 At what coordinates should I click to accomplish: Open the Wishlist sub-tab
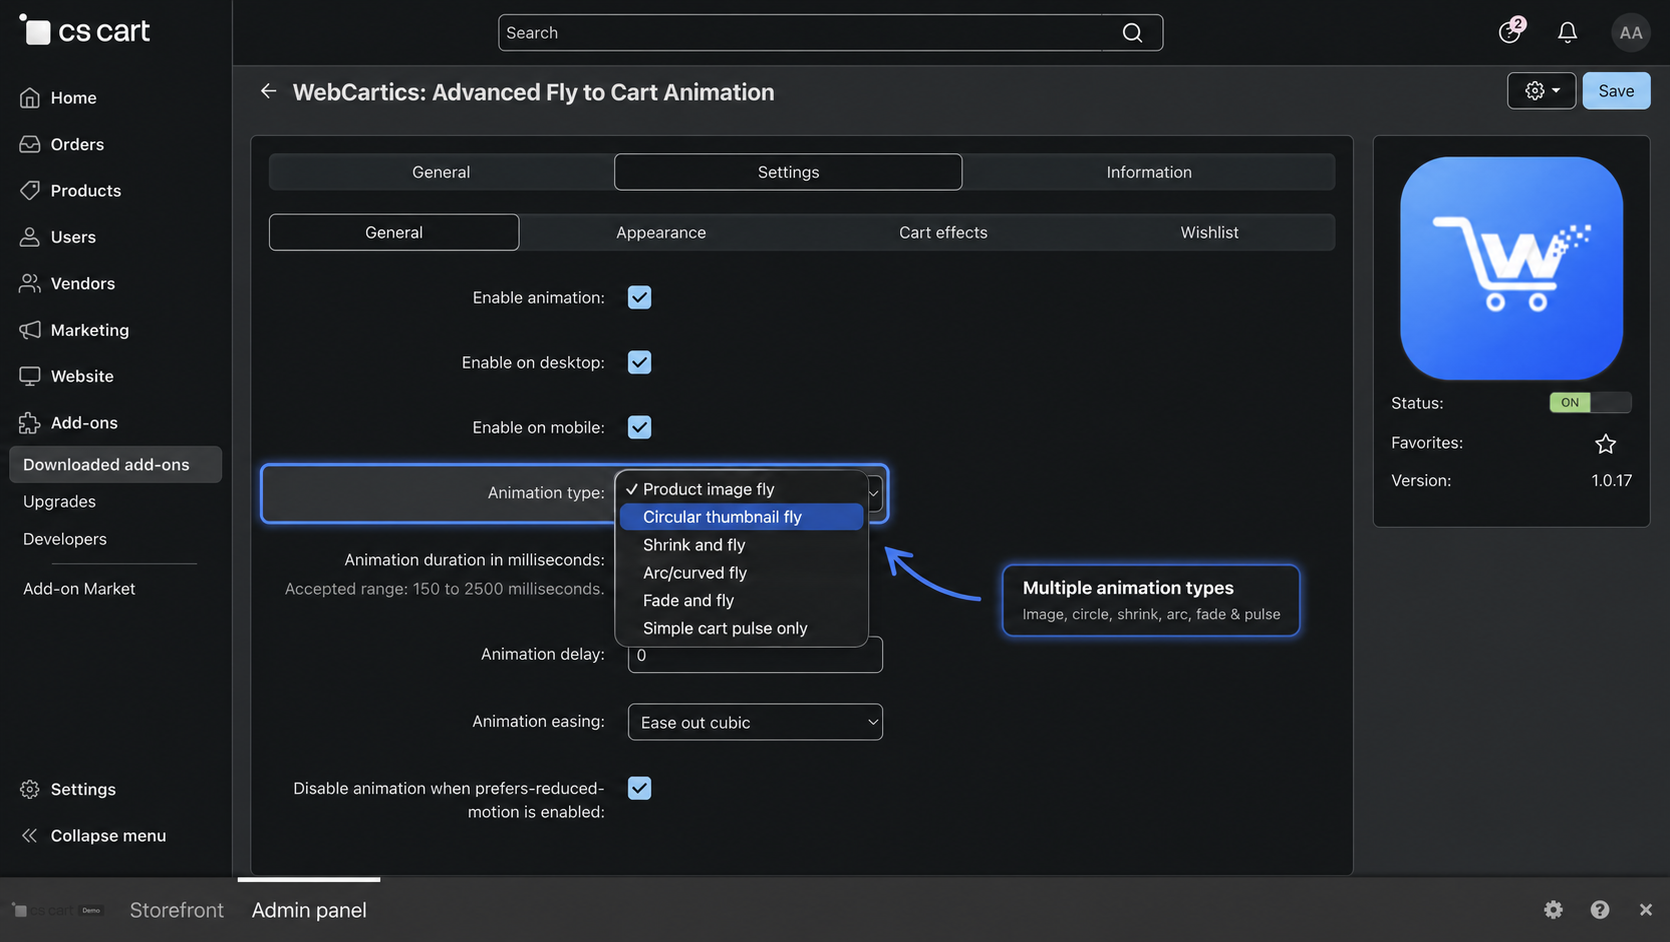[1209, 232]
